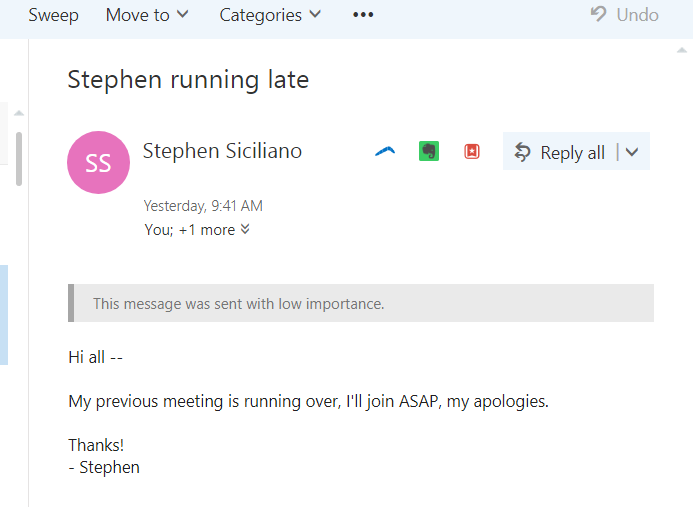Expand recipients via 'You; +1 more'
This screenshot has height=507, width=693.
[x=197, y=230]
